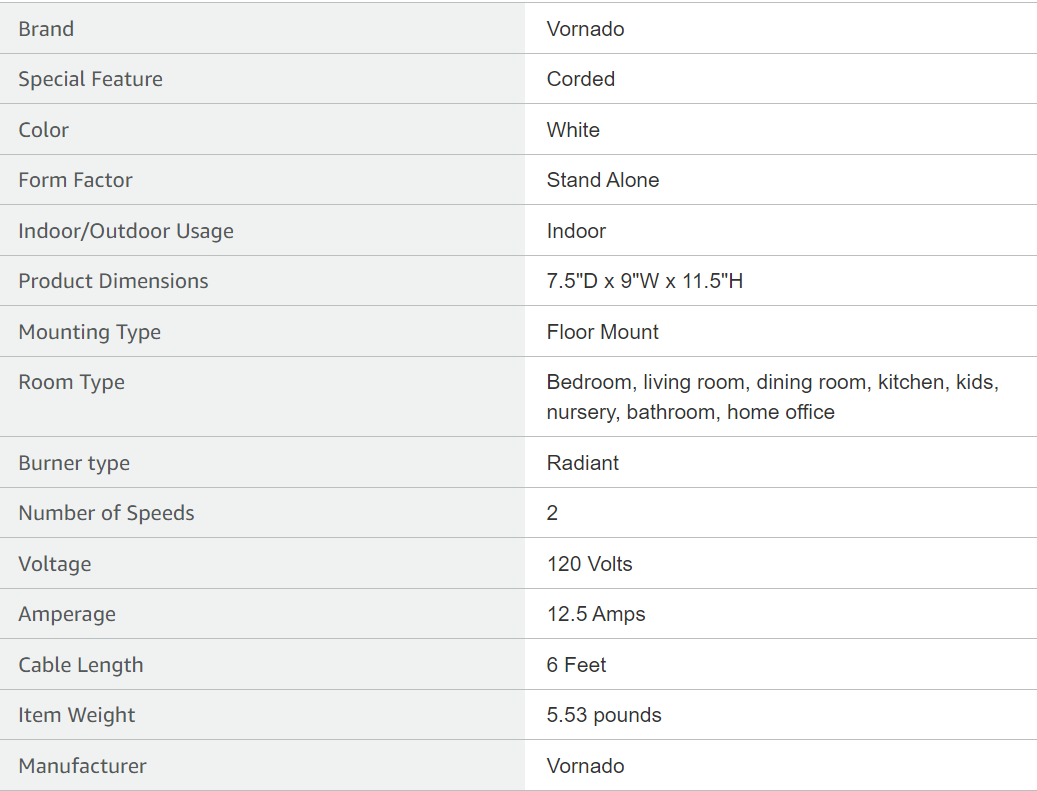Select the 6 Feet cable length value
This screenshot has height=791, width=1037.
click(x=576, y=665)
